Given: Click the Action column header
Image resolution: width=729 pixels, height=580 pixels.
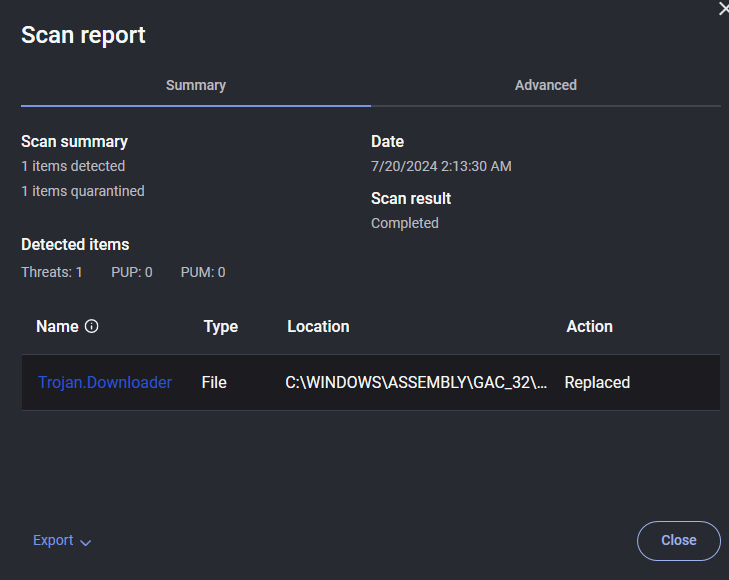Looking at the screenshot, I should point(589,326).
